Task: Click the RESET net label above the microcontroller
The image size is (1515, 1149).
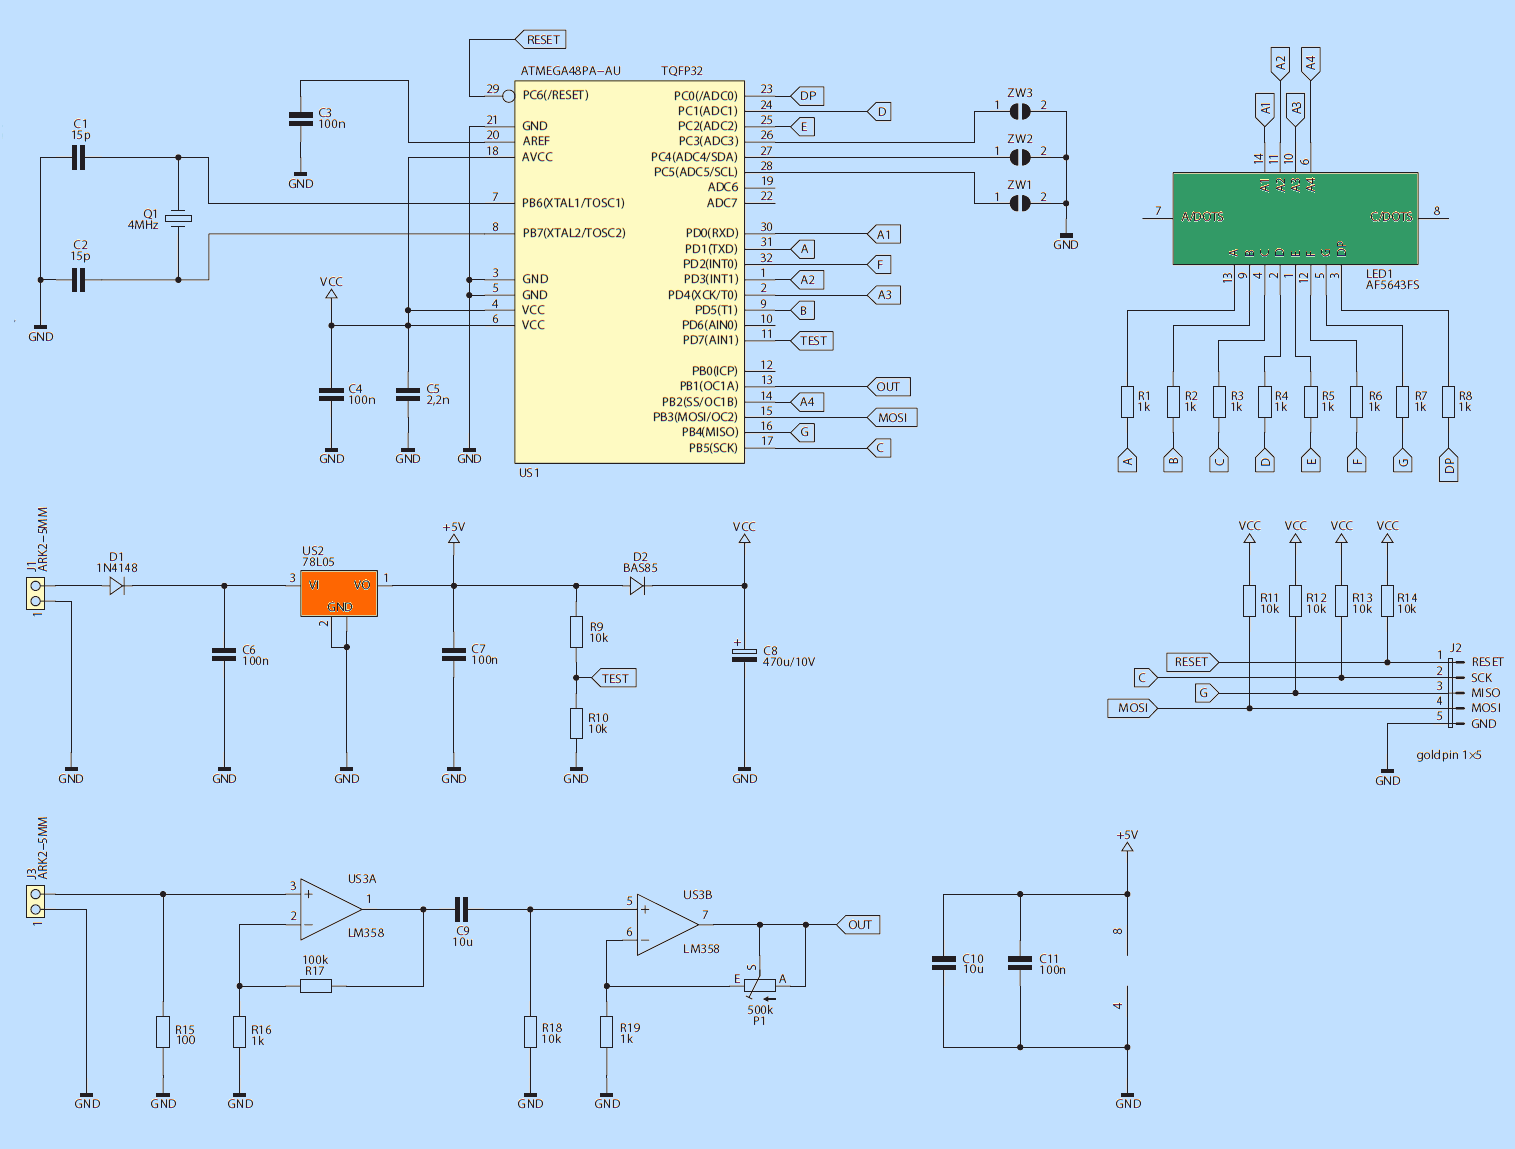Action: (x=541, y=40)
